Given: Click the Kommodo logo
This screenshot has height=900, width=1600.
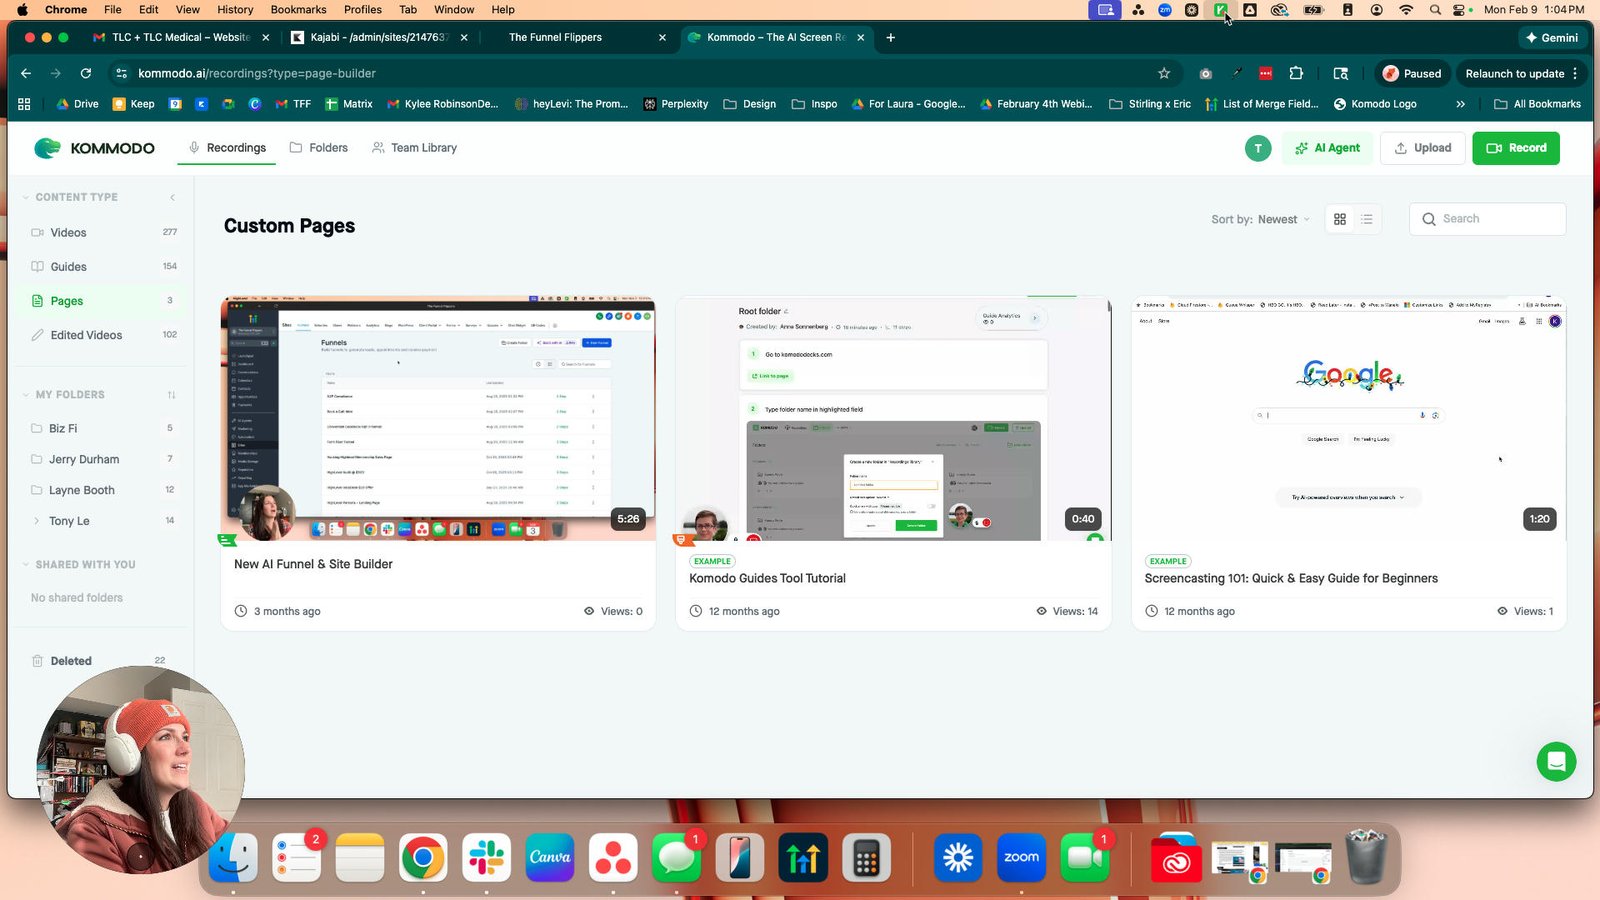Looking at the screenshot, I should 94,148.
